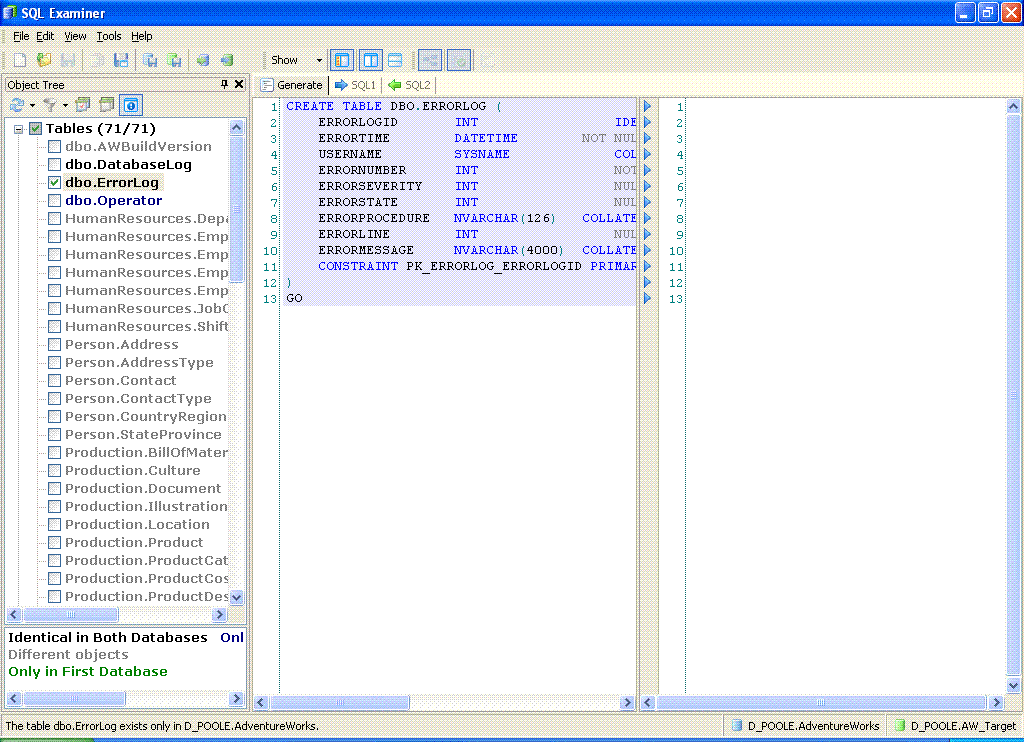Click the Refresh icon in Object Tree

16,105
